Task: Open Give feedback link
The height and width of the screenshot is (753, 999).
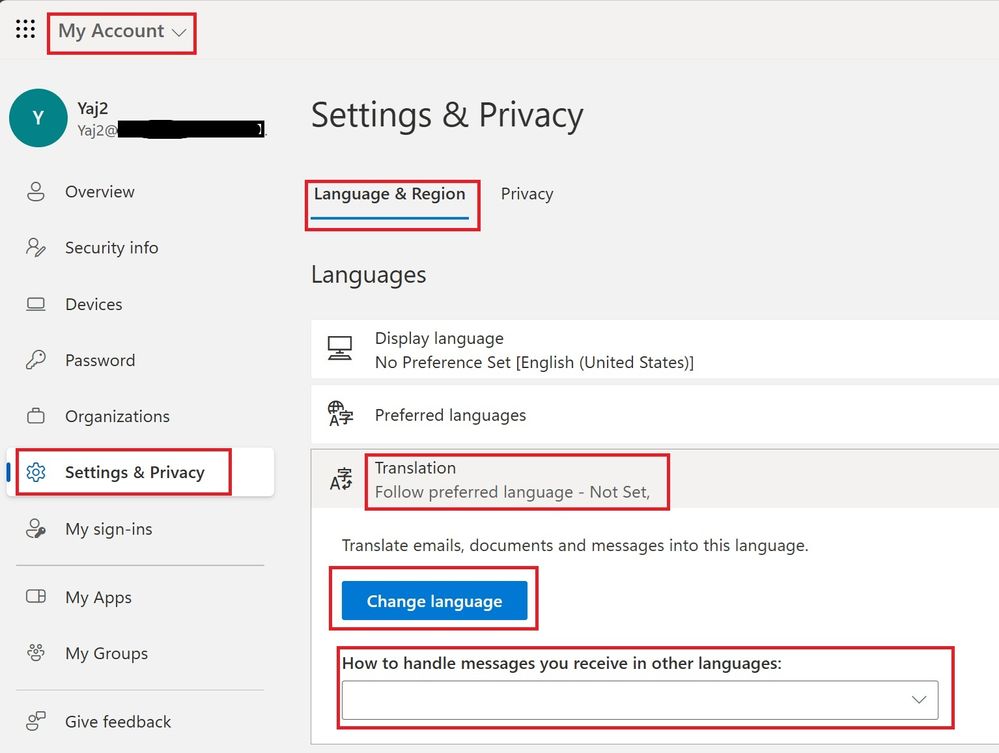Action: pos(118,721)
